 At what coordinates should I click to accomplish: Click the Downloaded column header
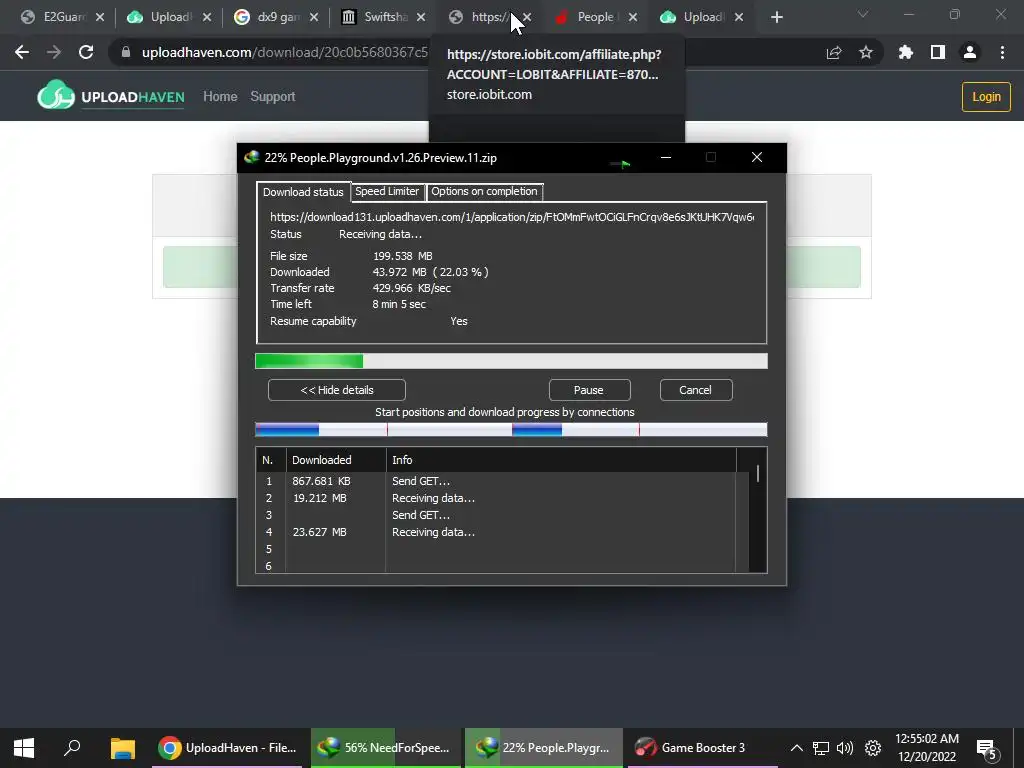click(x=336, y=460)
